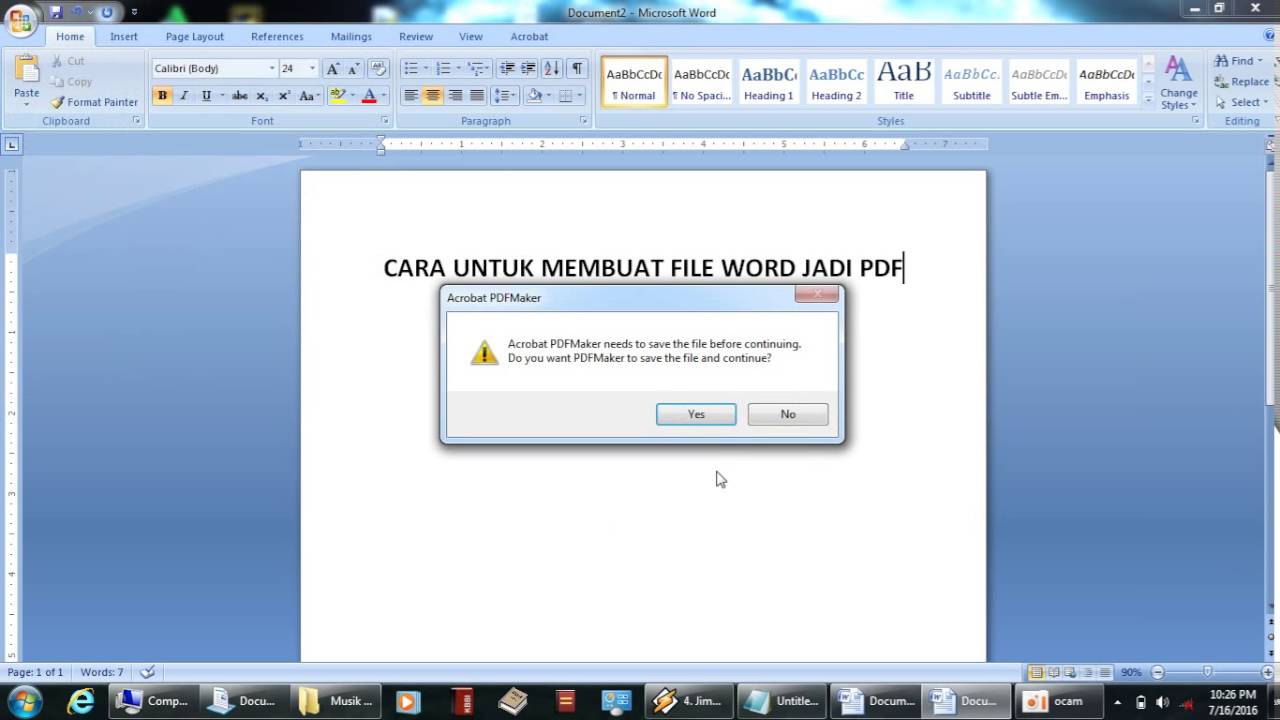Select Align Text Right
Image resolution: width=1280 pixels, height=720 pixels.
click(x=455, y=96)
